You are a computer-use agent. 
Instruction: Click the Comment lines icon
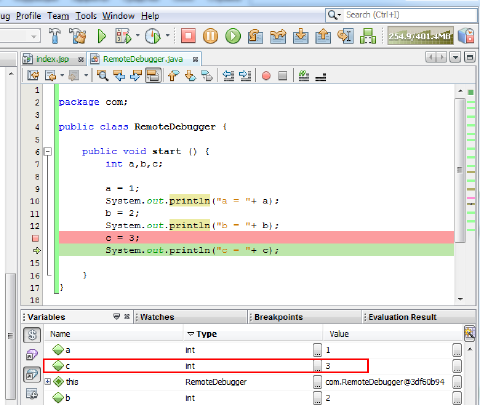304,76
